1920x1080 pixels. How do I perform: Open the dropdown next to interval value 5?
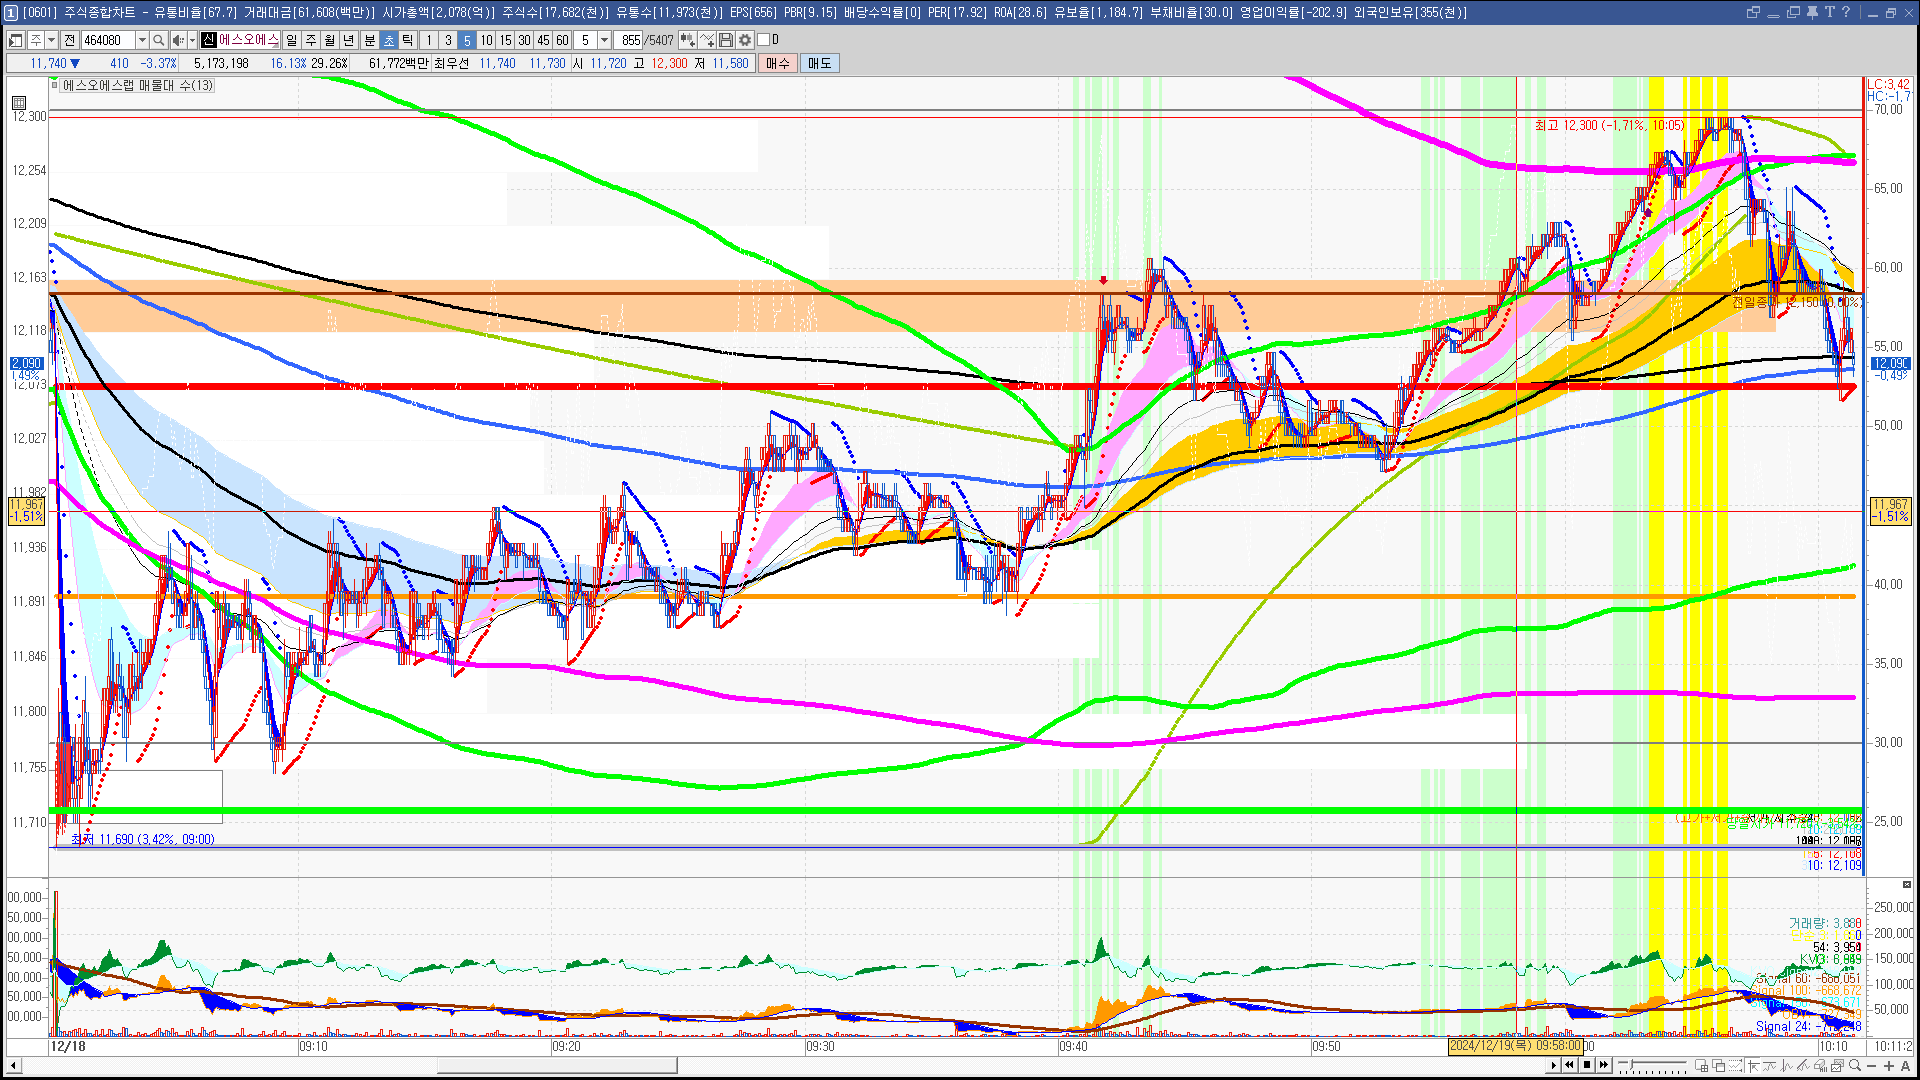click(604, 40)
